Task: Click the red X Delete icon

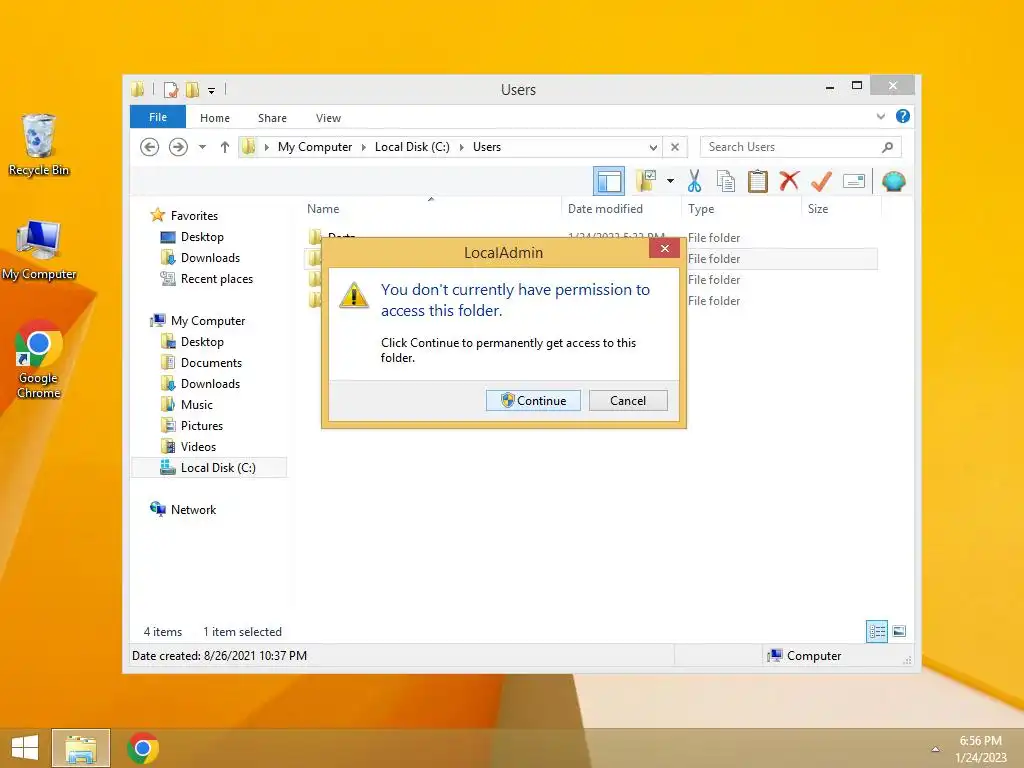Action: 789,181
